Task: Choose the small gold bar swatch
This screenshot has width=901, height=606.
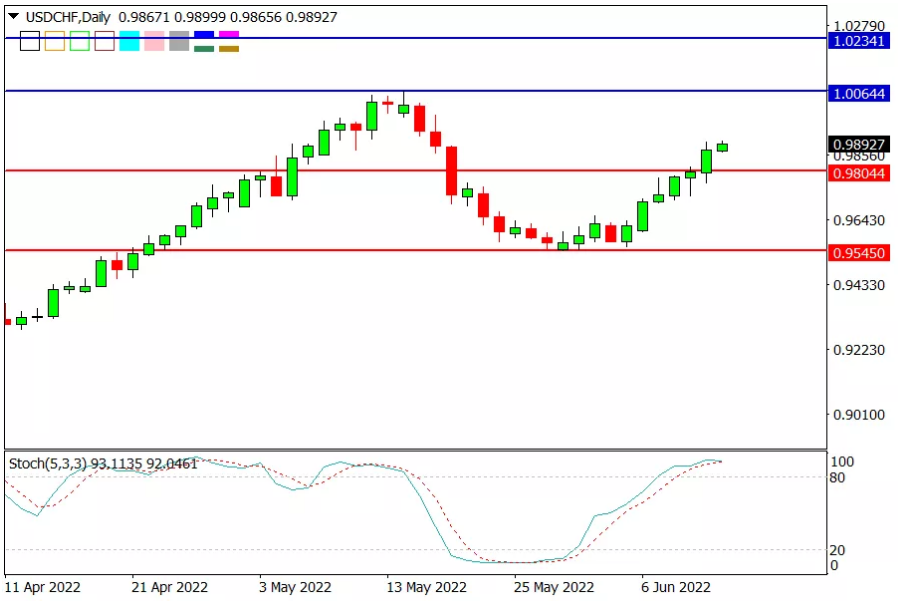Action: click(x=229, y=49)
